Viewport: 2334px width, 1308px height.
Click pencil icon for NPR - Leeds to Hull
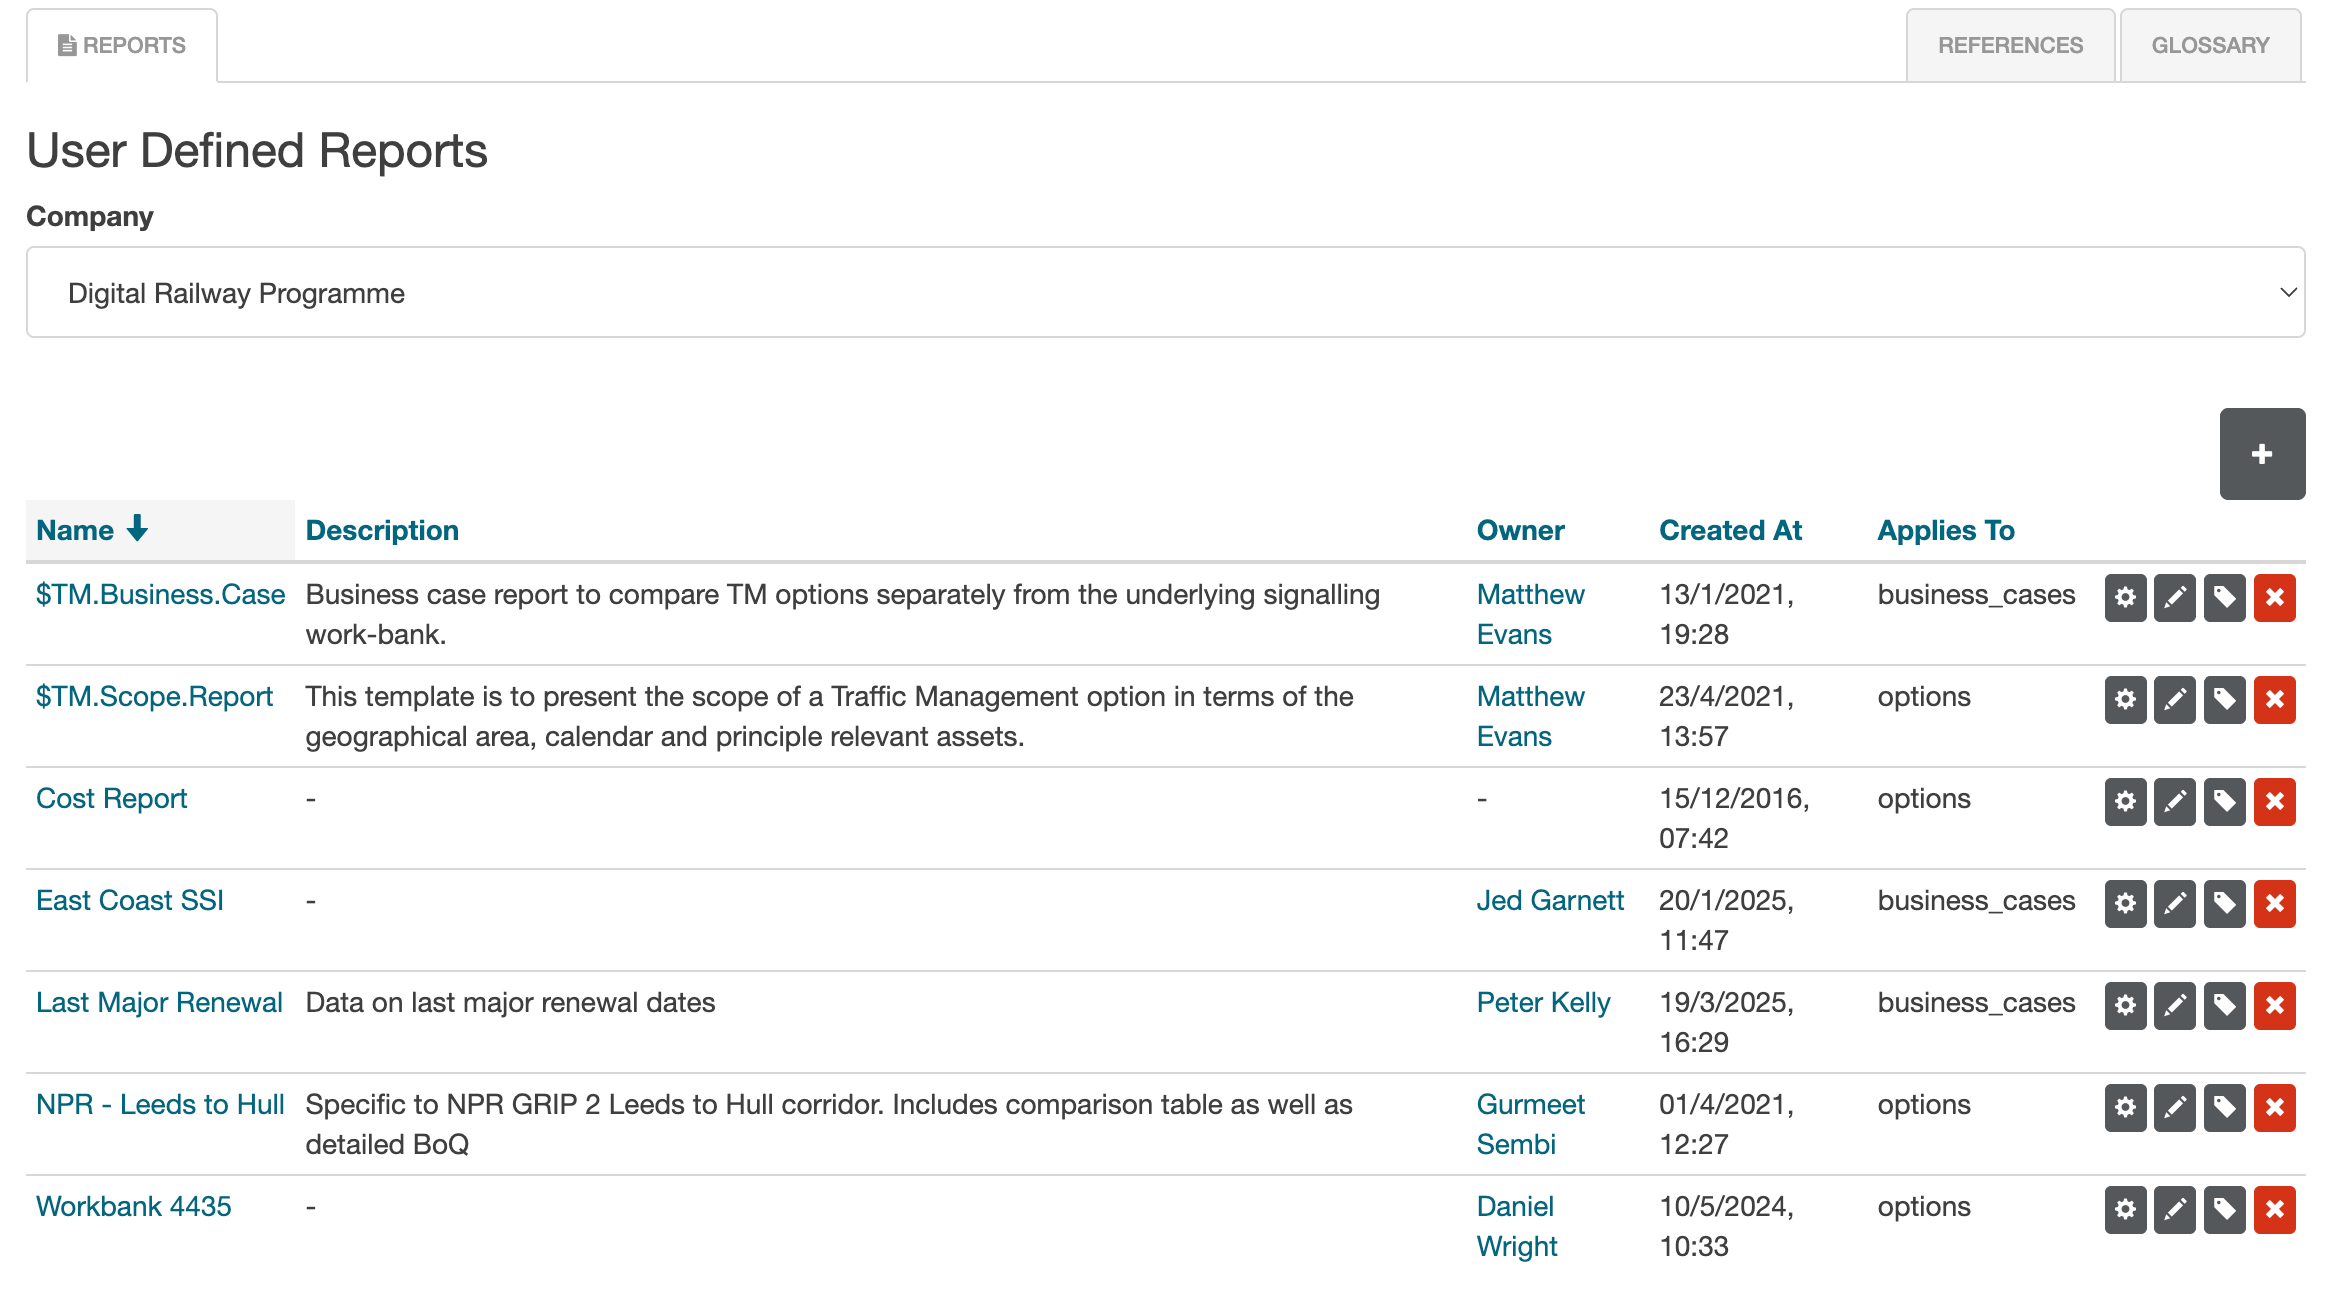pos(2174,1107)
